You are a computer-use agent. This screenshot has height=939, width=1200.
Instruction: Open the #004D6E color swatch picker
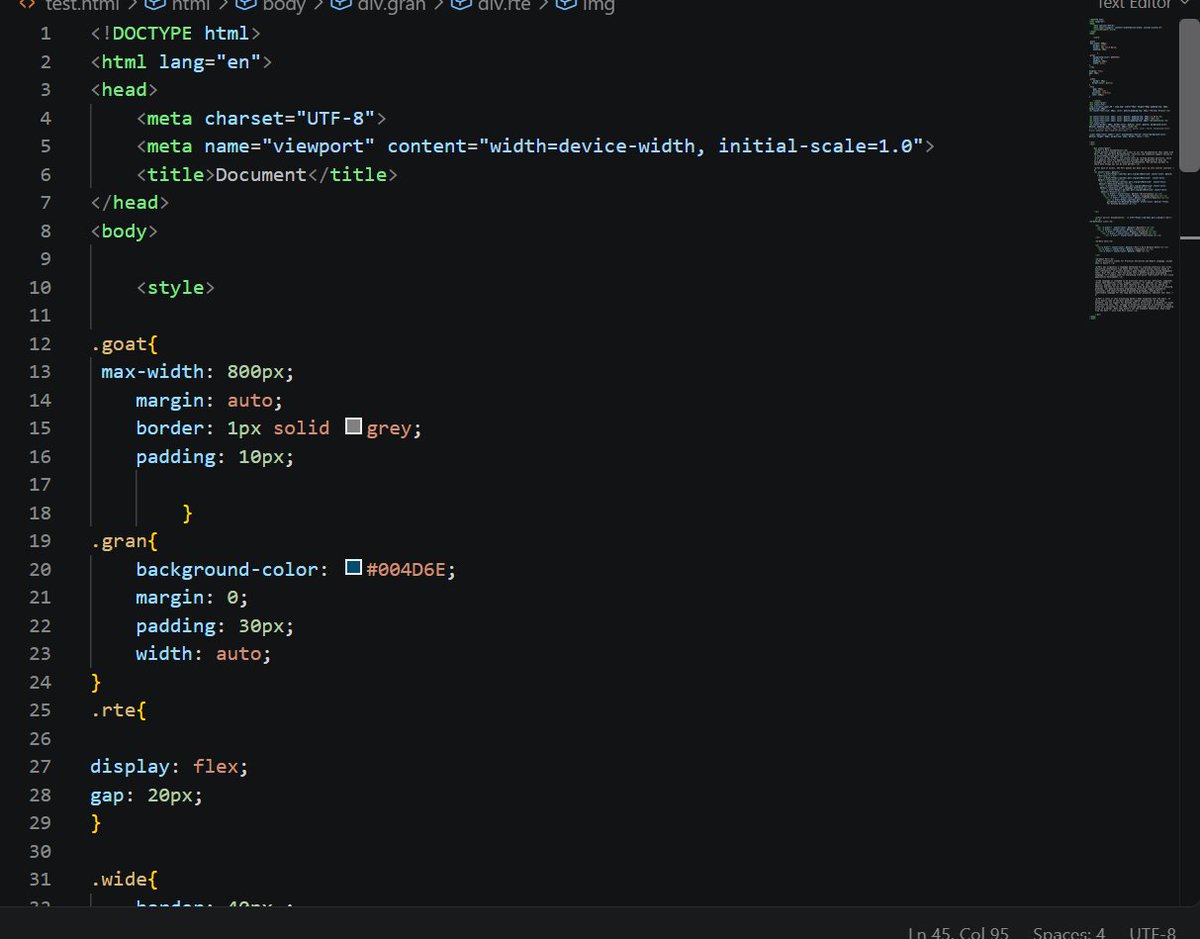tap(353, 568)
